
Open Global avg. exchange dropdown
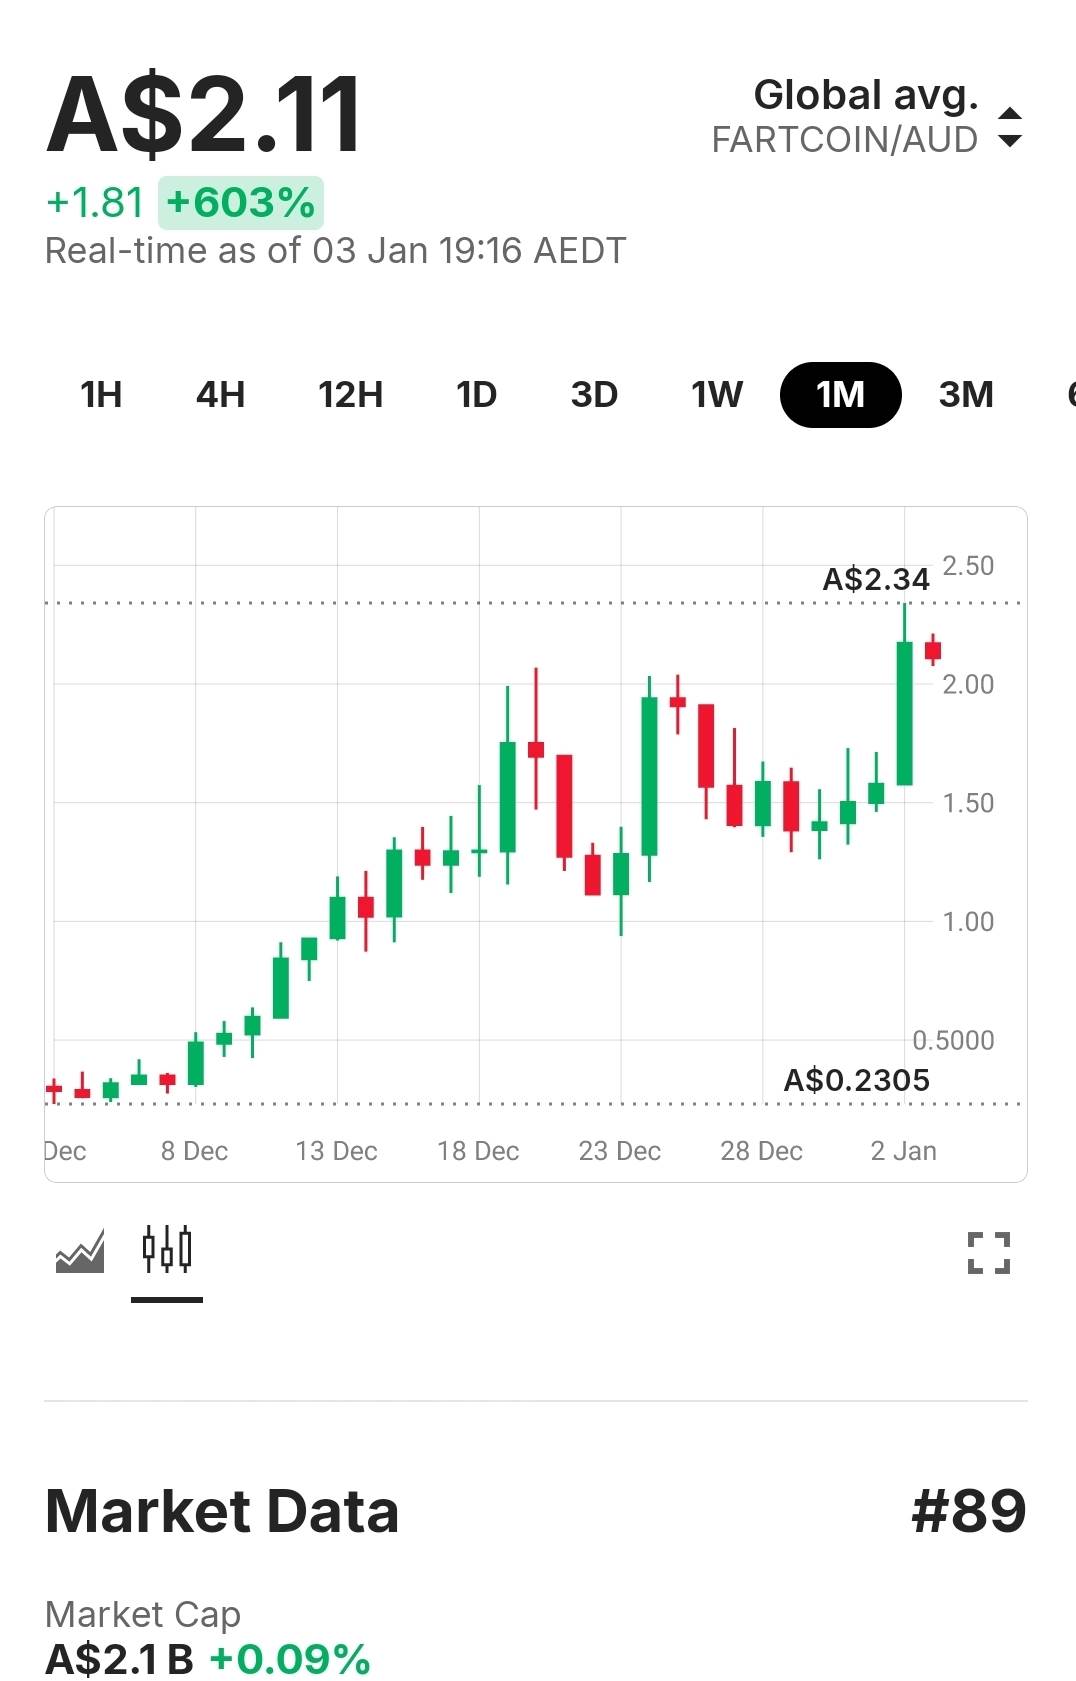tap(865, 96)
